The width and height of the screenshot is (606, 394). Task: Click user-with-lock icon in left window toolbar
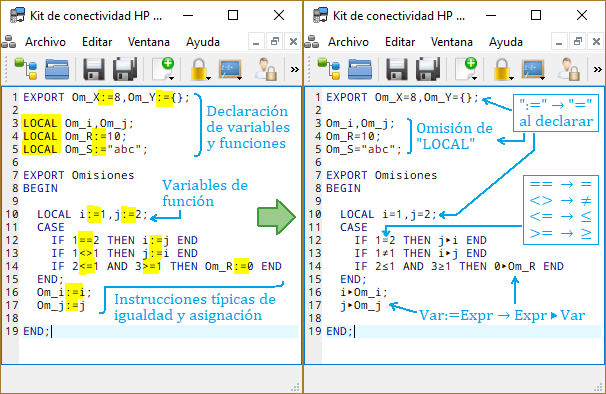click(266, 69)
